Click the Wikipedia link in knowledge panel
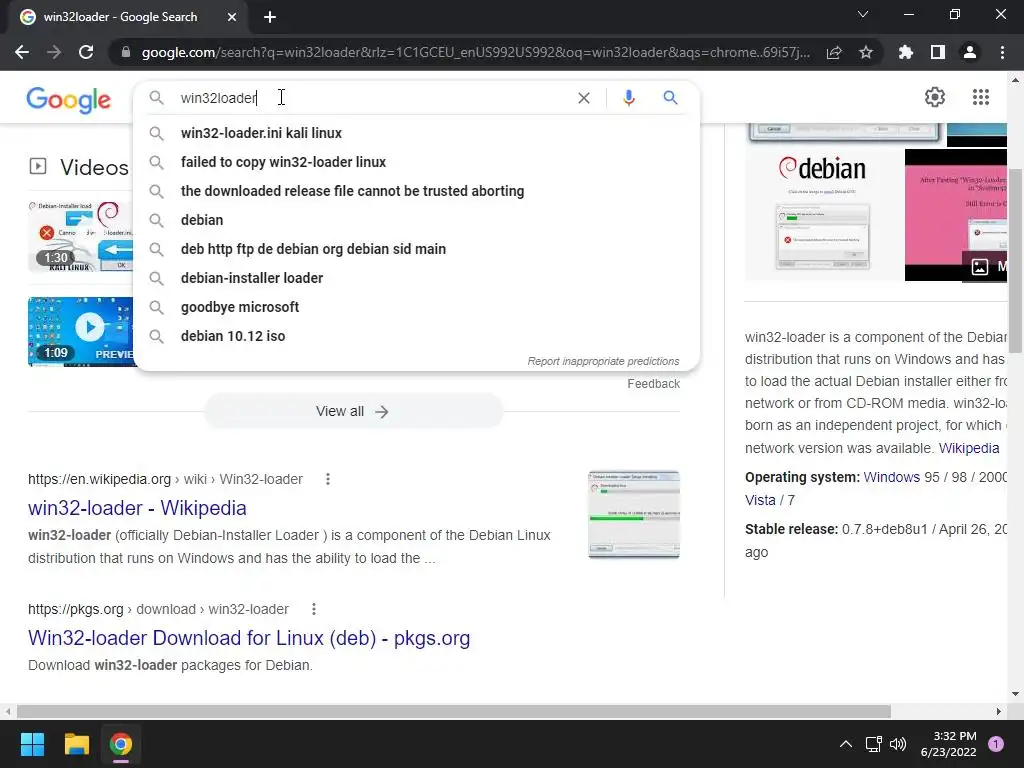This screenshot has width=1024, height=768. point(968,448)
